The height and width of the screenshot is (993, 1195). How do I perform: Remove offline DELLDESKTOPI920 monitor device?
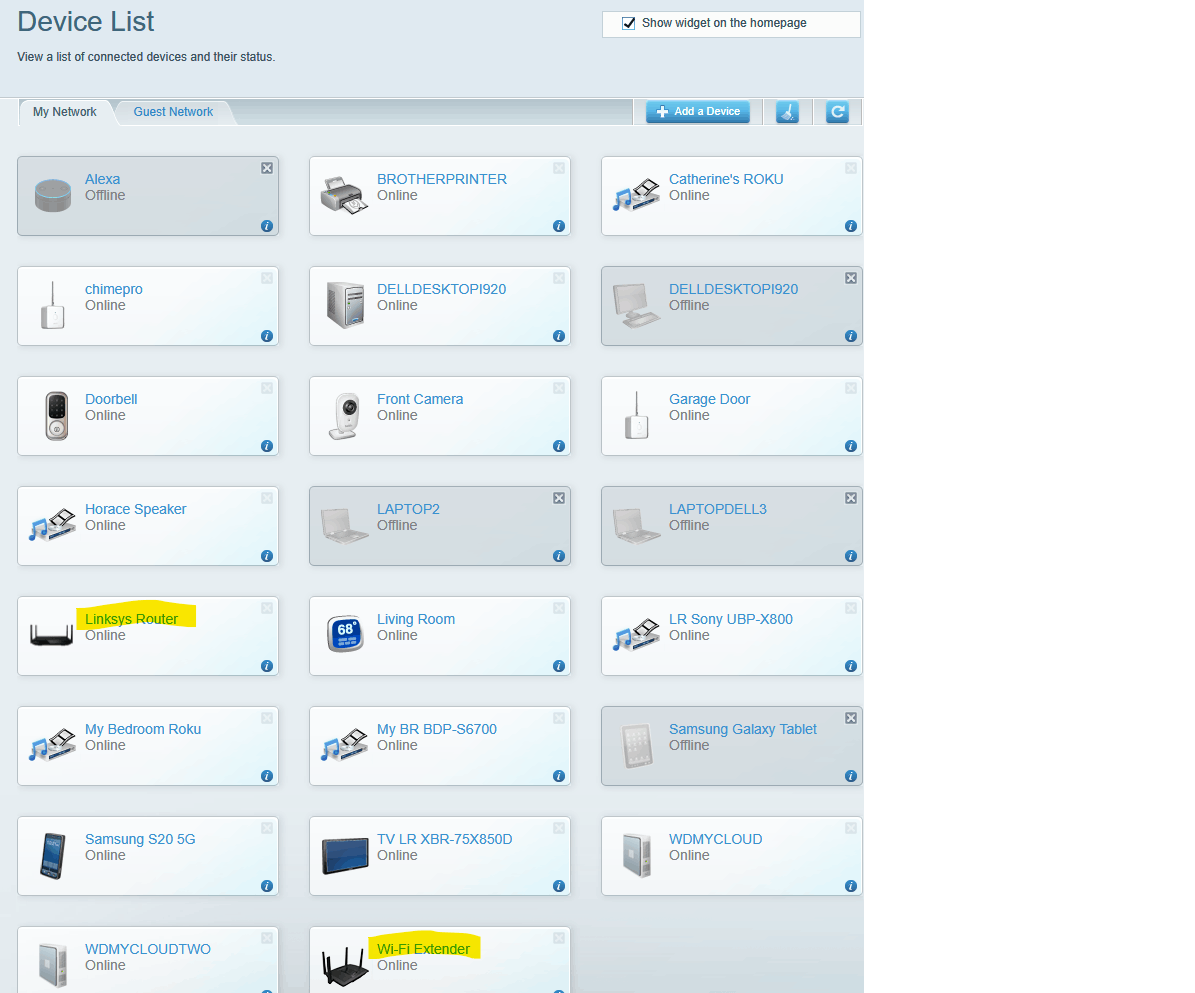pyautogui.click(x=851, y=278)
